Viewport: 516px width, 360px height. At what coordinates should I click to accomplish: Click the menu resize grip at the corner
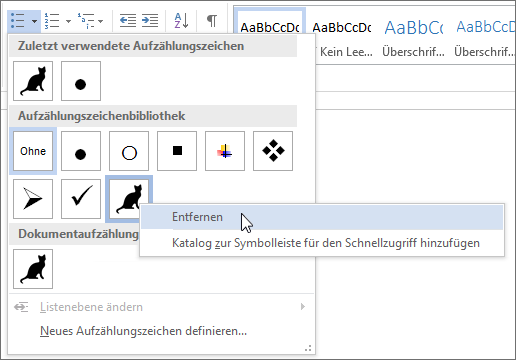[x=308, y=348]
